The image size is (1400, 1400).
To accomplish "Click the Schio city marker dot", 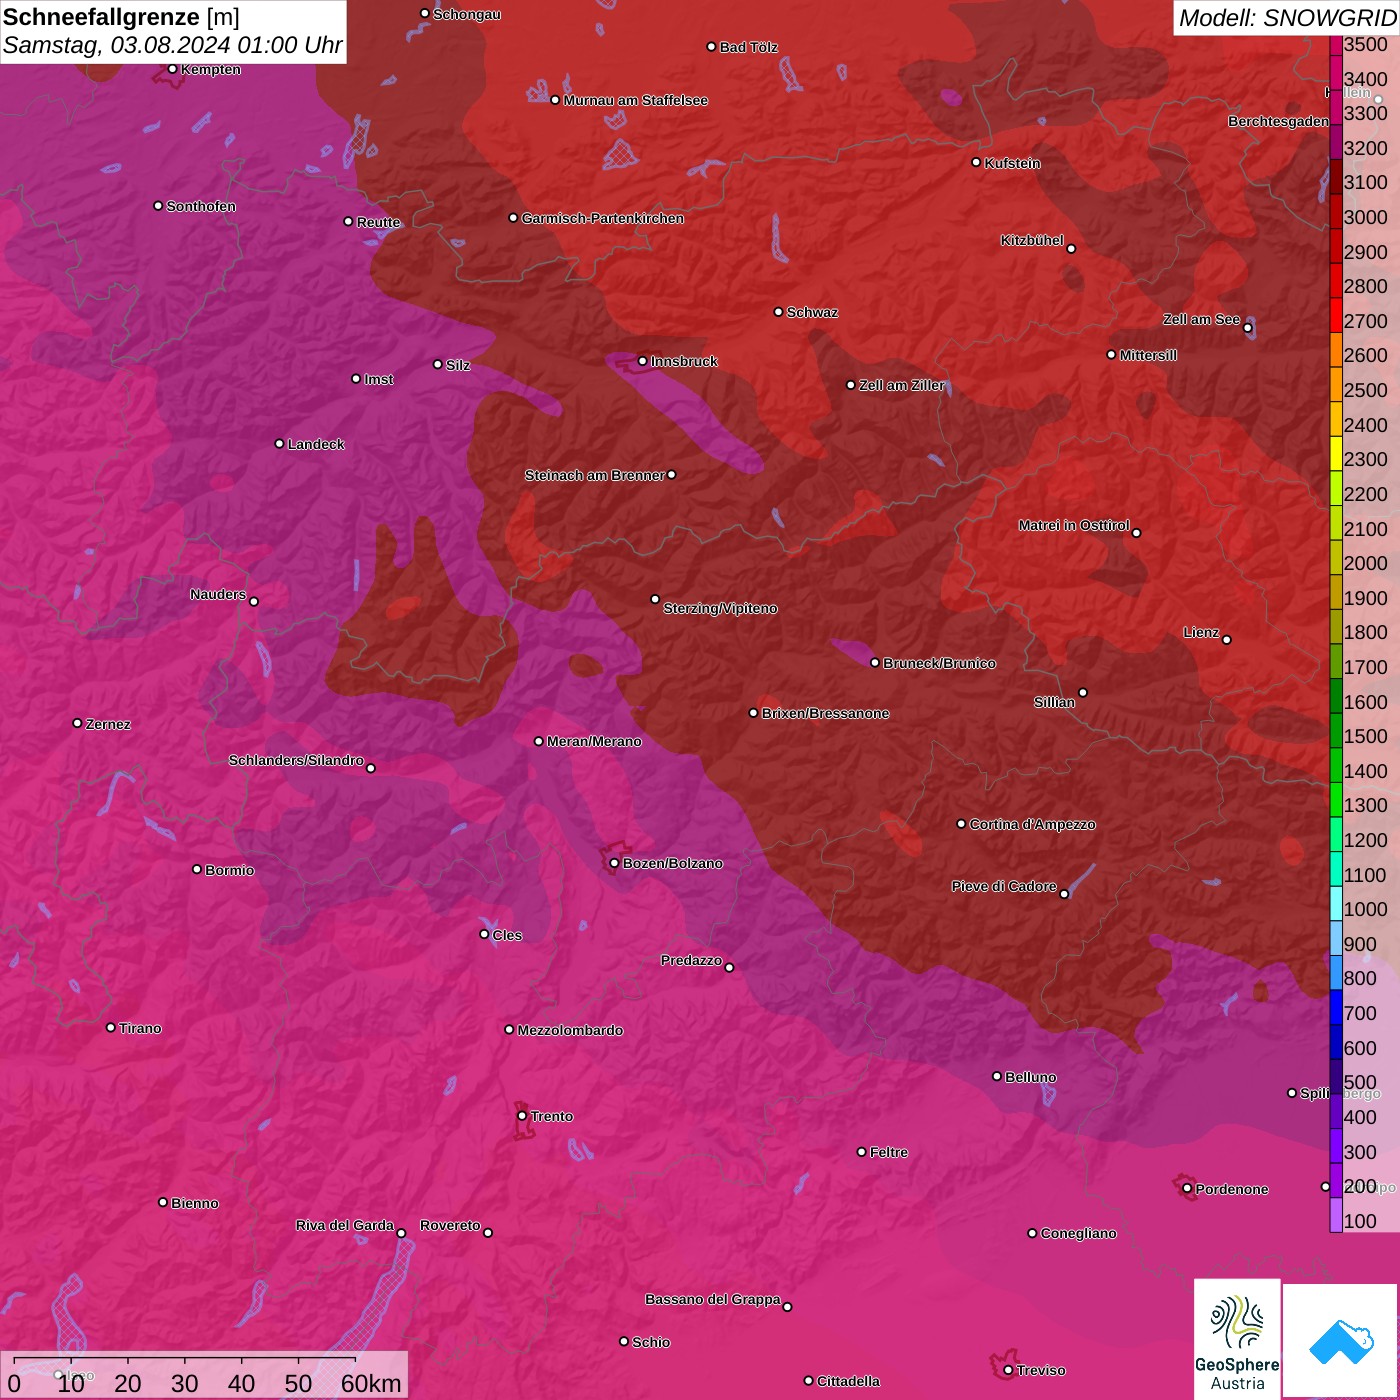I will (624, 1342).
